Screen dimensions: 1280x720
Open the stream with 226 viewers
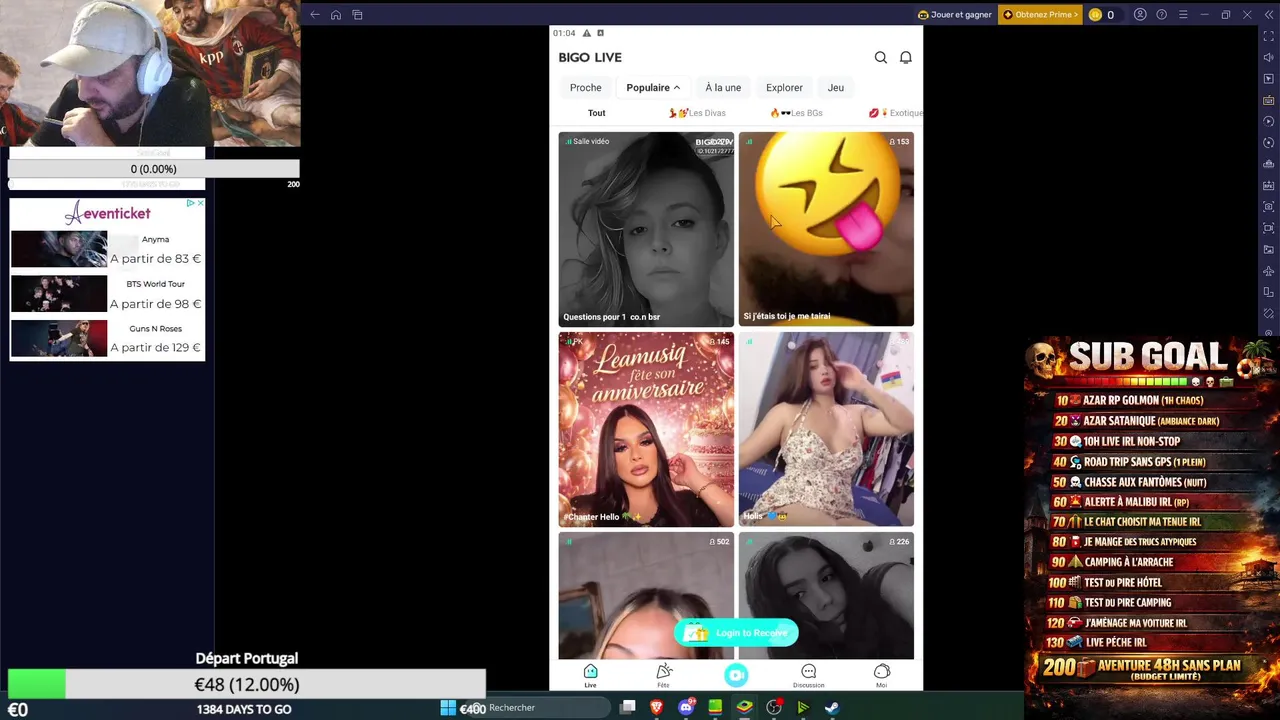(x=826, y=596)
